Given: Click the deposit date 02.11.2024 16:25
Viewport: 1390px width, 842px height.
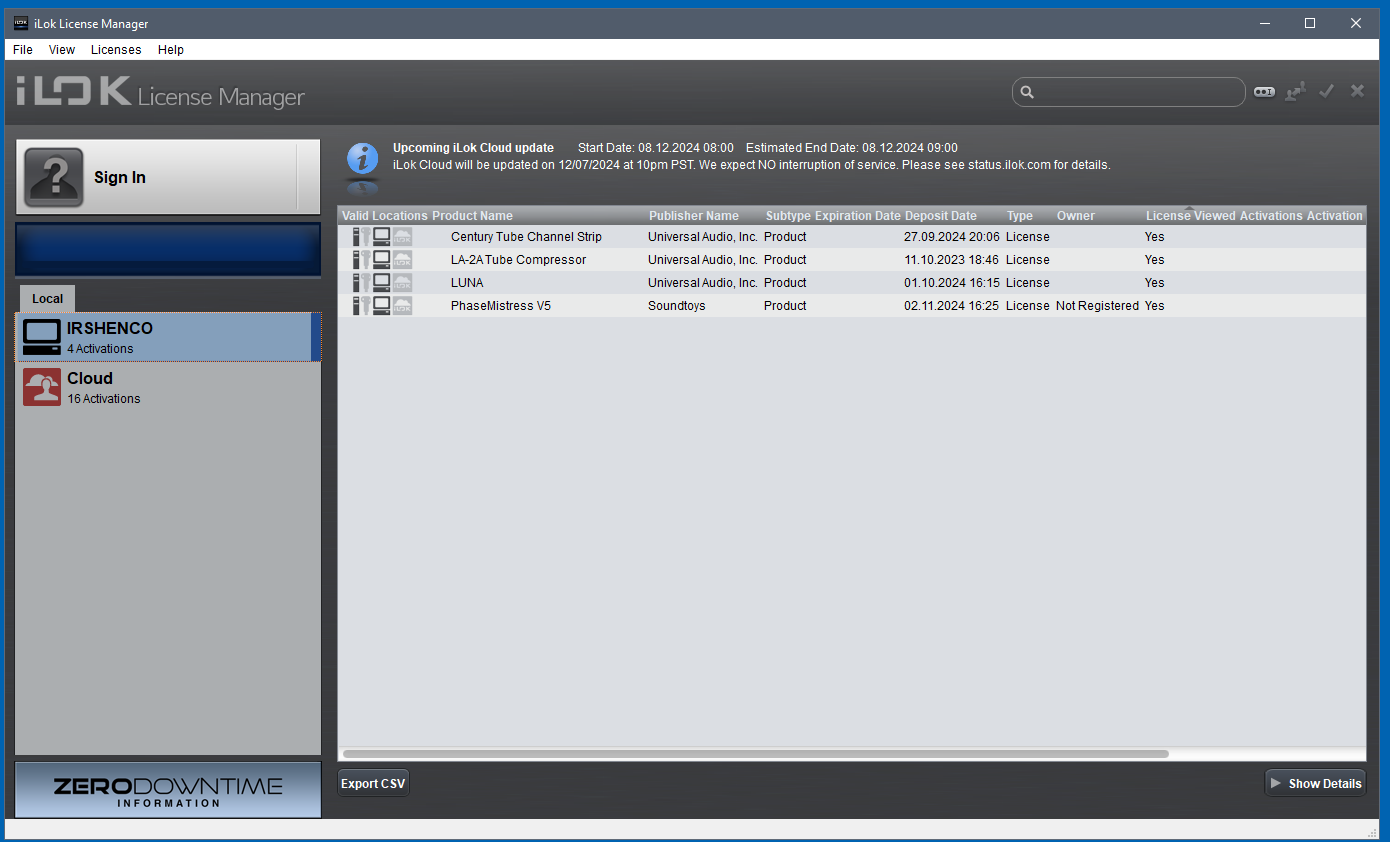Looking at the screenshot, I should click(x=951, y=306).
